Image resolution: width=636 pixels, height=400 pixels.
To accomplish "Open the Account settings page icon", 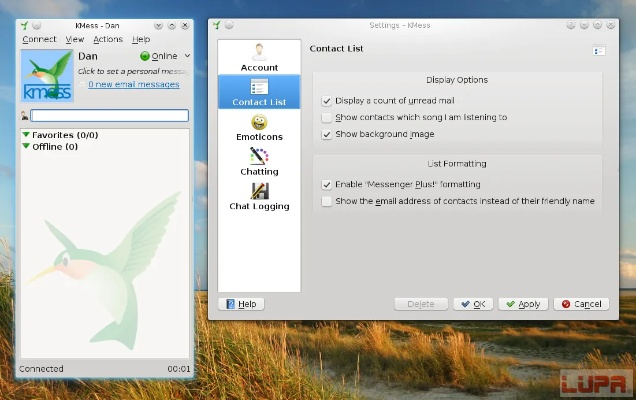I will pyautogui.click(x=259, y=51).
